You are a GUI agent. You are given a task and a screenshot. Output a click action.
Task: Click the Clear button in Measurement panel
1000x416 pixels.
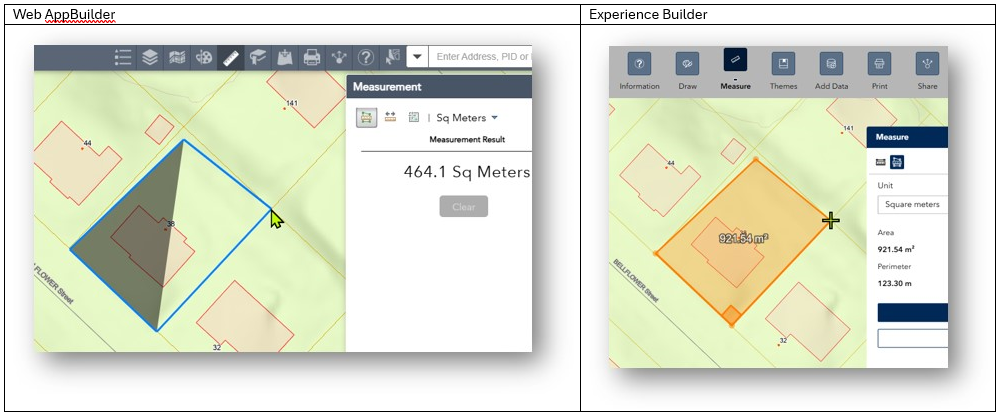click(x=464, y=207)
